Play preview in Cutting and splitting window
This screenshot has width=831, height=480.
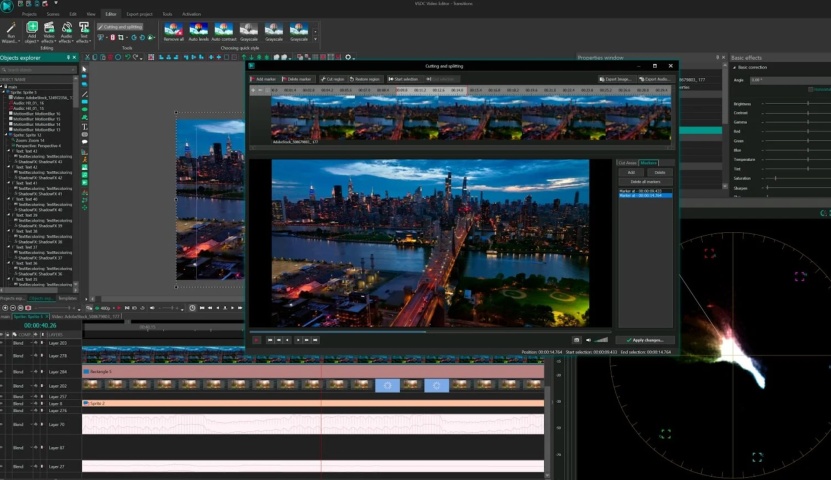[257, 340]
